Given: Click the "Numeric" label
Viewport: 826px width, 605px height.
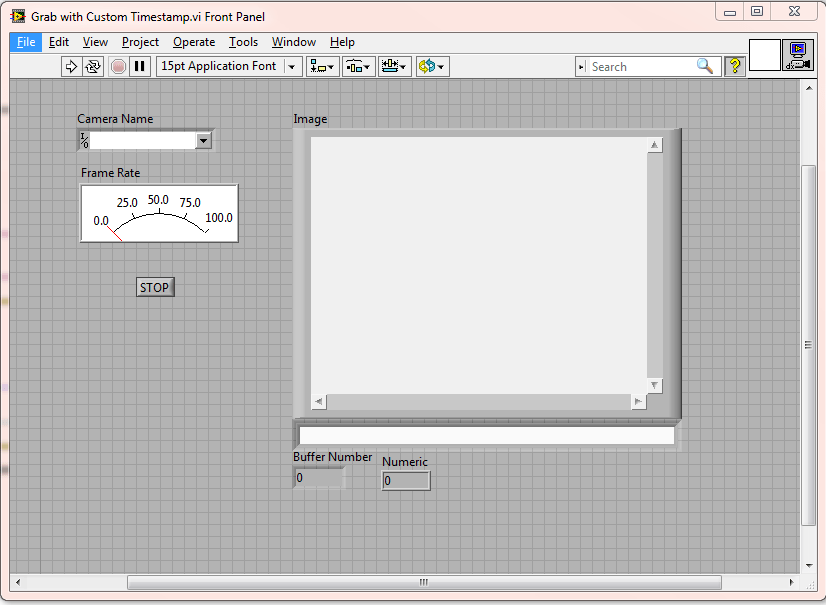Looking at the screenshot, I should tap(405, 462).
